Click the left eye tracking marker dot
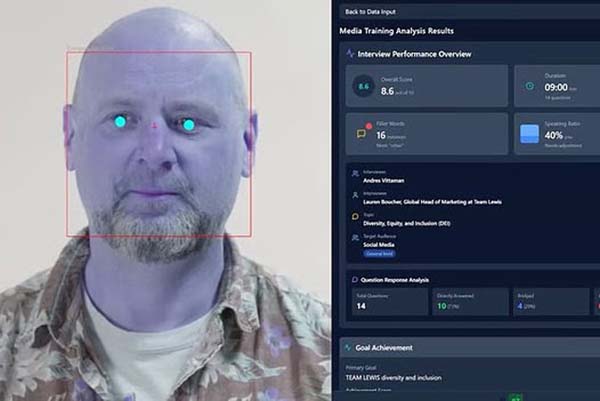 pyautogui.click(x=120, y=122)
